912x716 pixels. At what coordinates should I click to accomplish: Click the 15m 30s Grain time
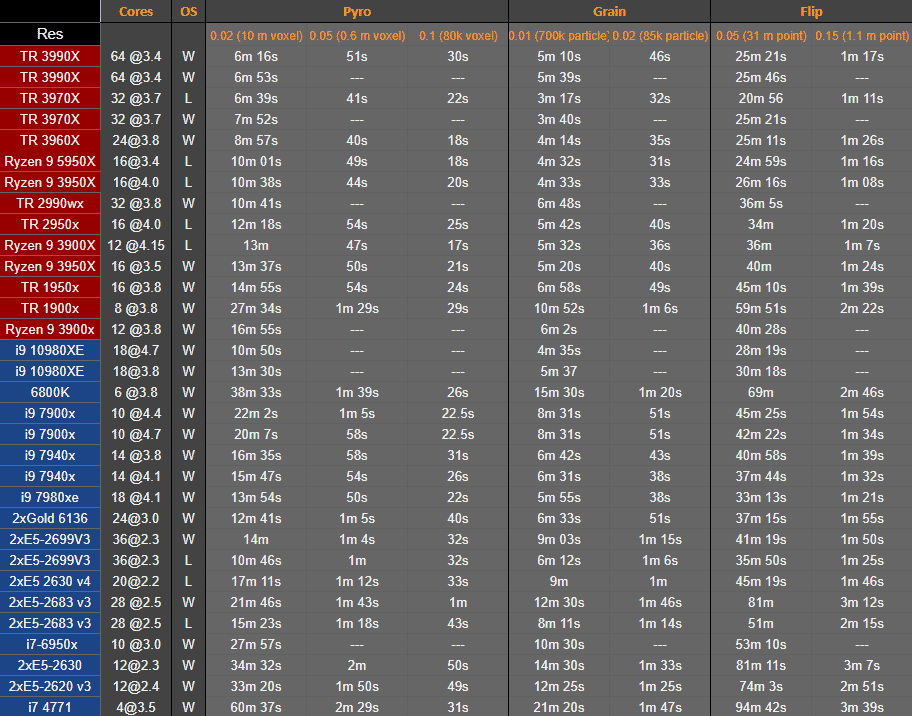[559, 392]
